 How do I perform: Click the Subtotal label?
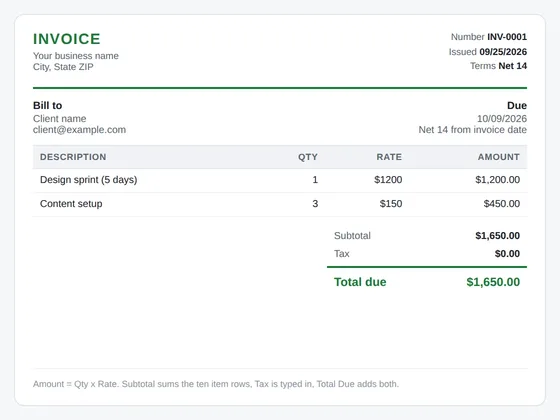[x=352, y=236]
